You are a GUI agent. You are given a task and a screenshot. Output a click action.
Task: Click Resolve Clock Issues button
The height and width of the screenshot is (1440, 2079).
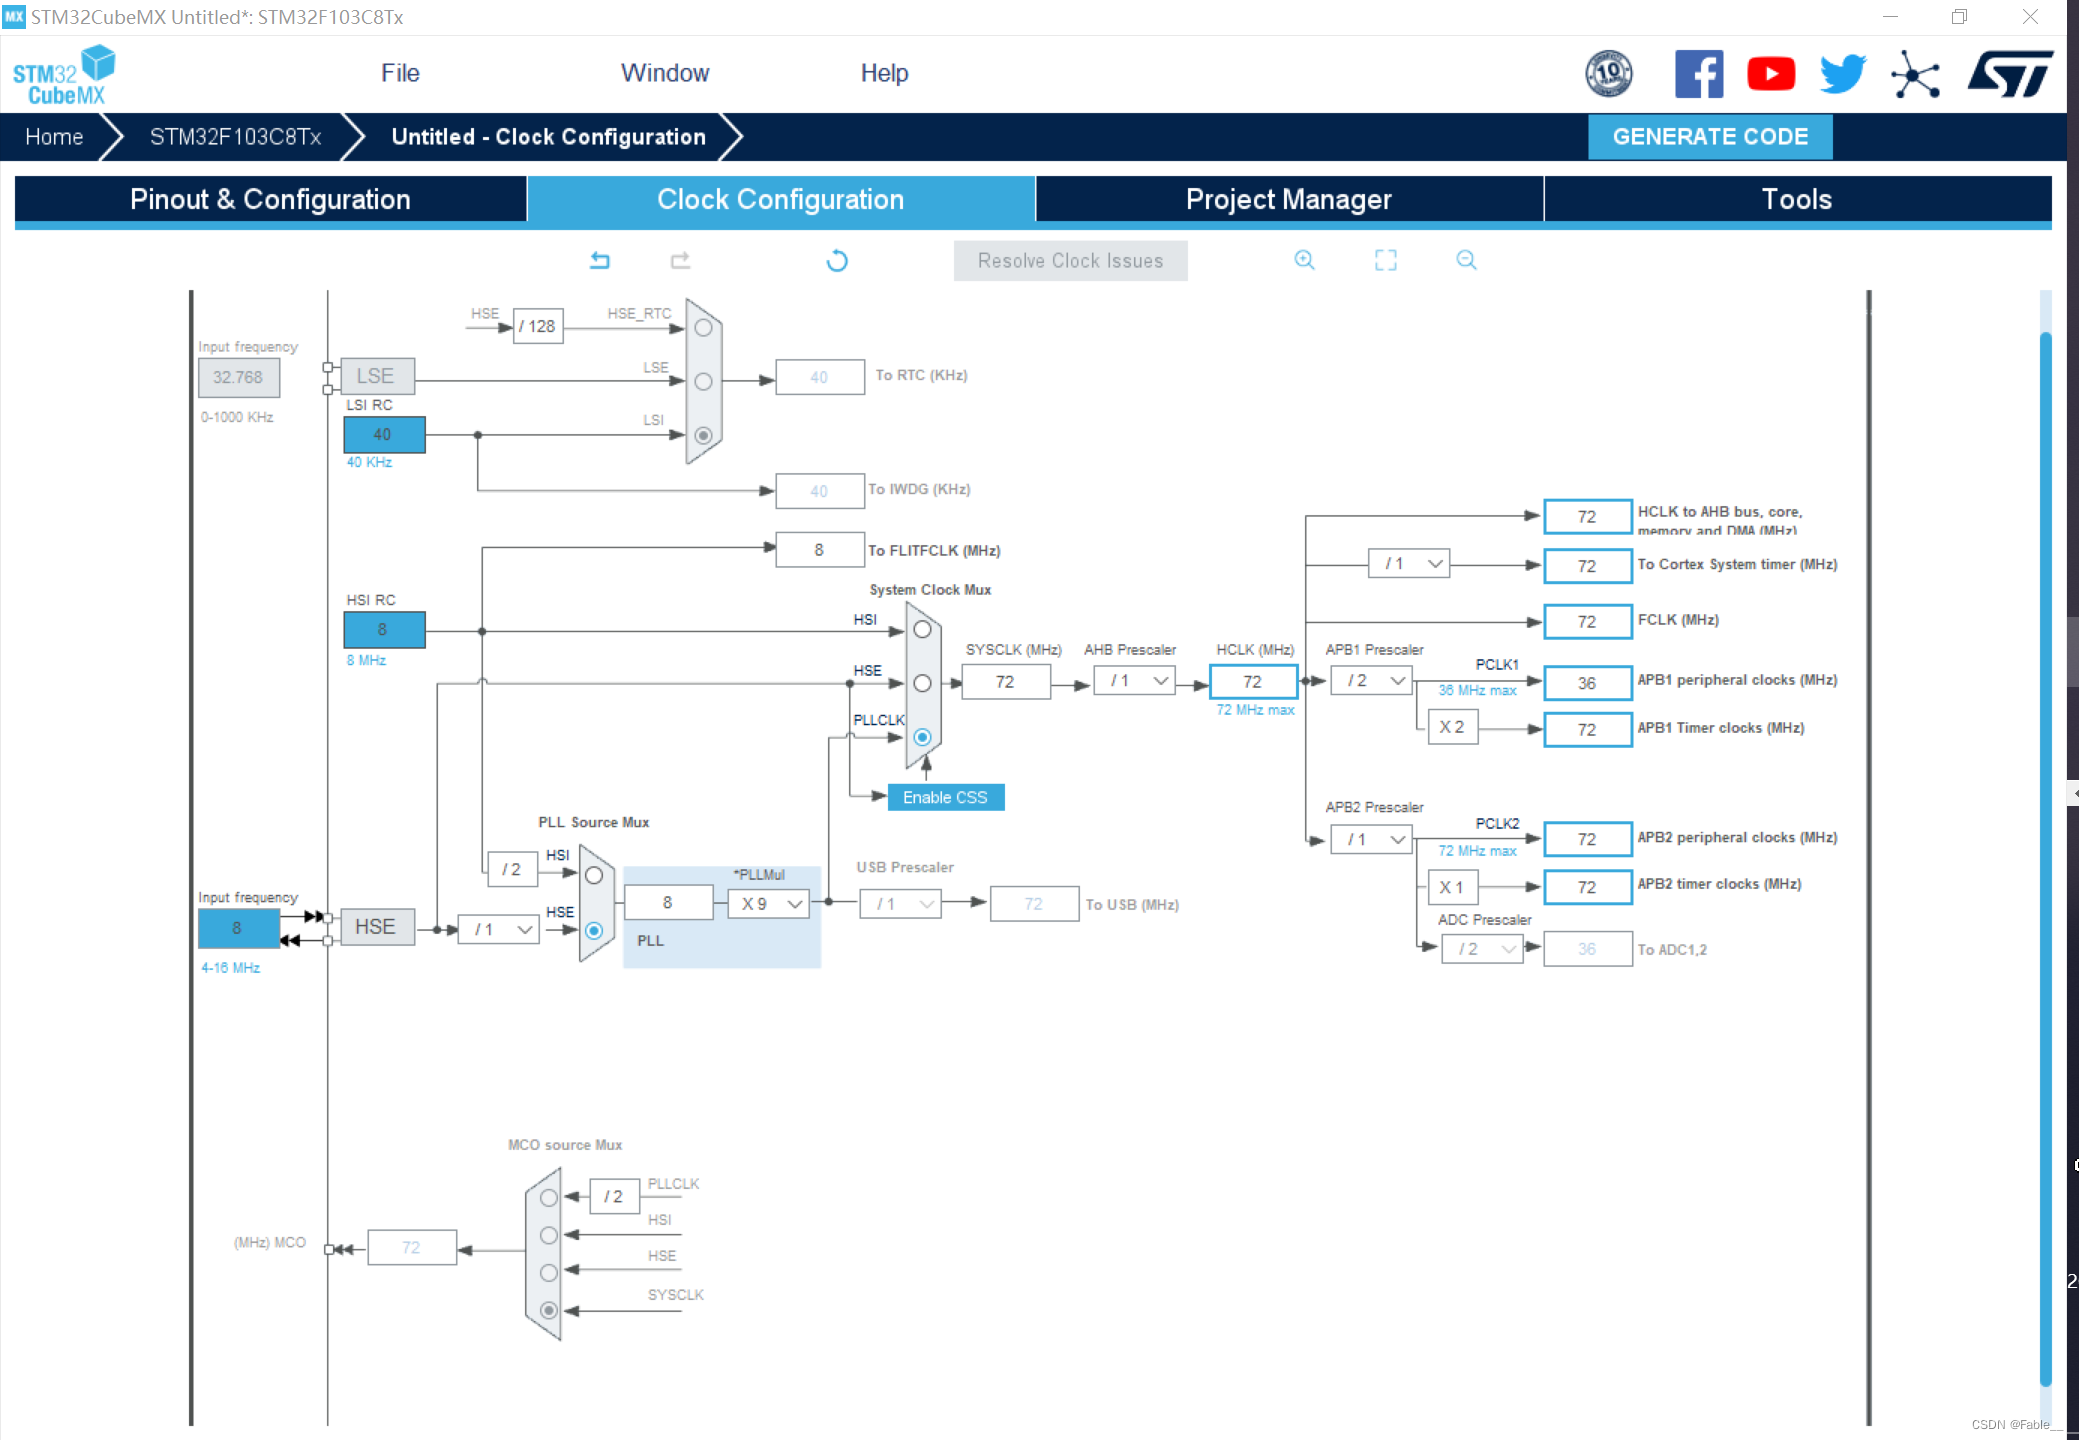click(x=1070, y=261)
